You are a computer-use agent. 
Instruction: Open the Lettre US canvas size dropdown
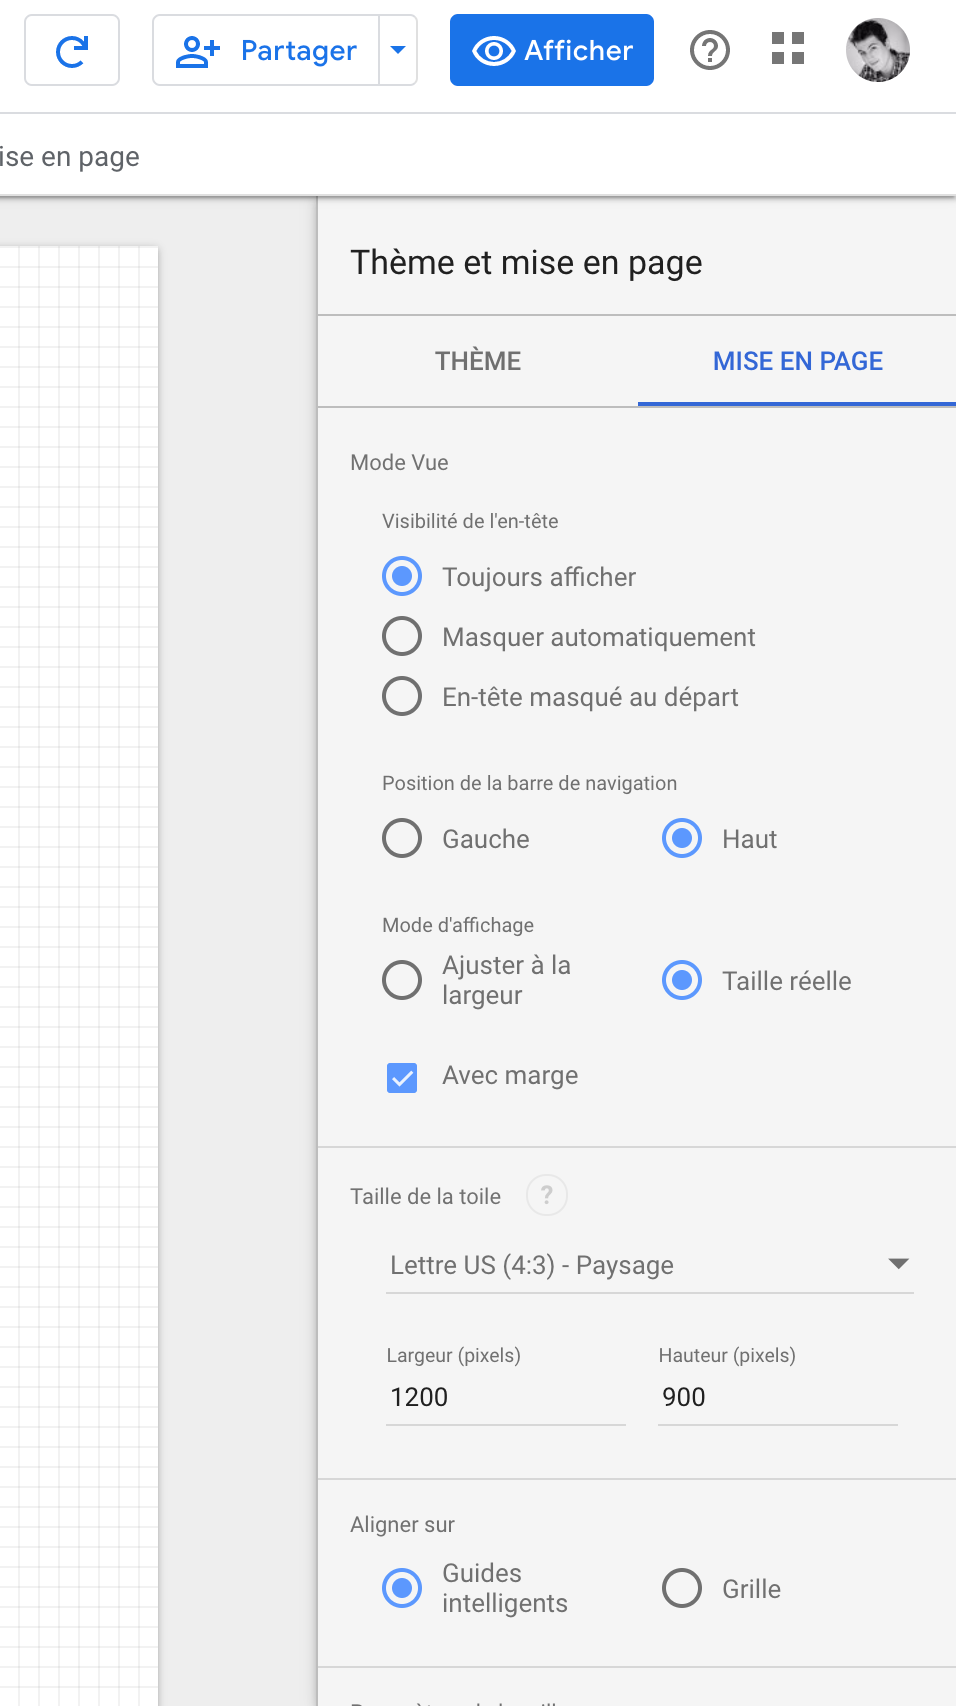coord(650,1265)
